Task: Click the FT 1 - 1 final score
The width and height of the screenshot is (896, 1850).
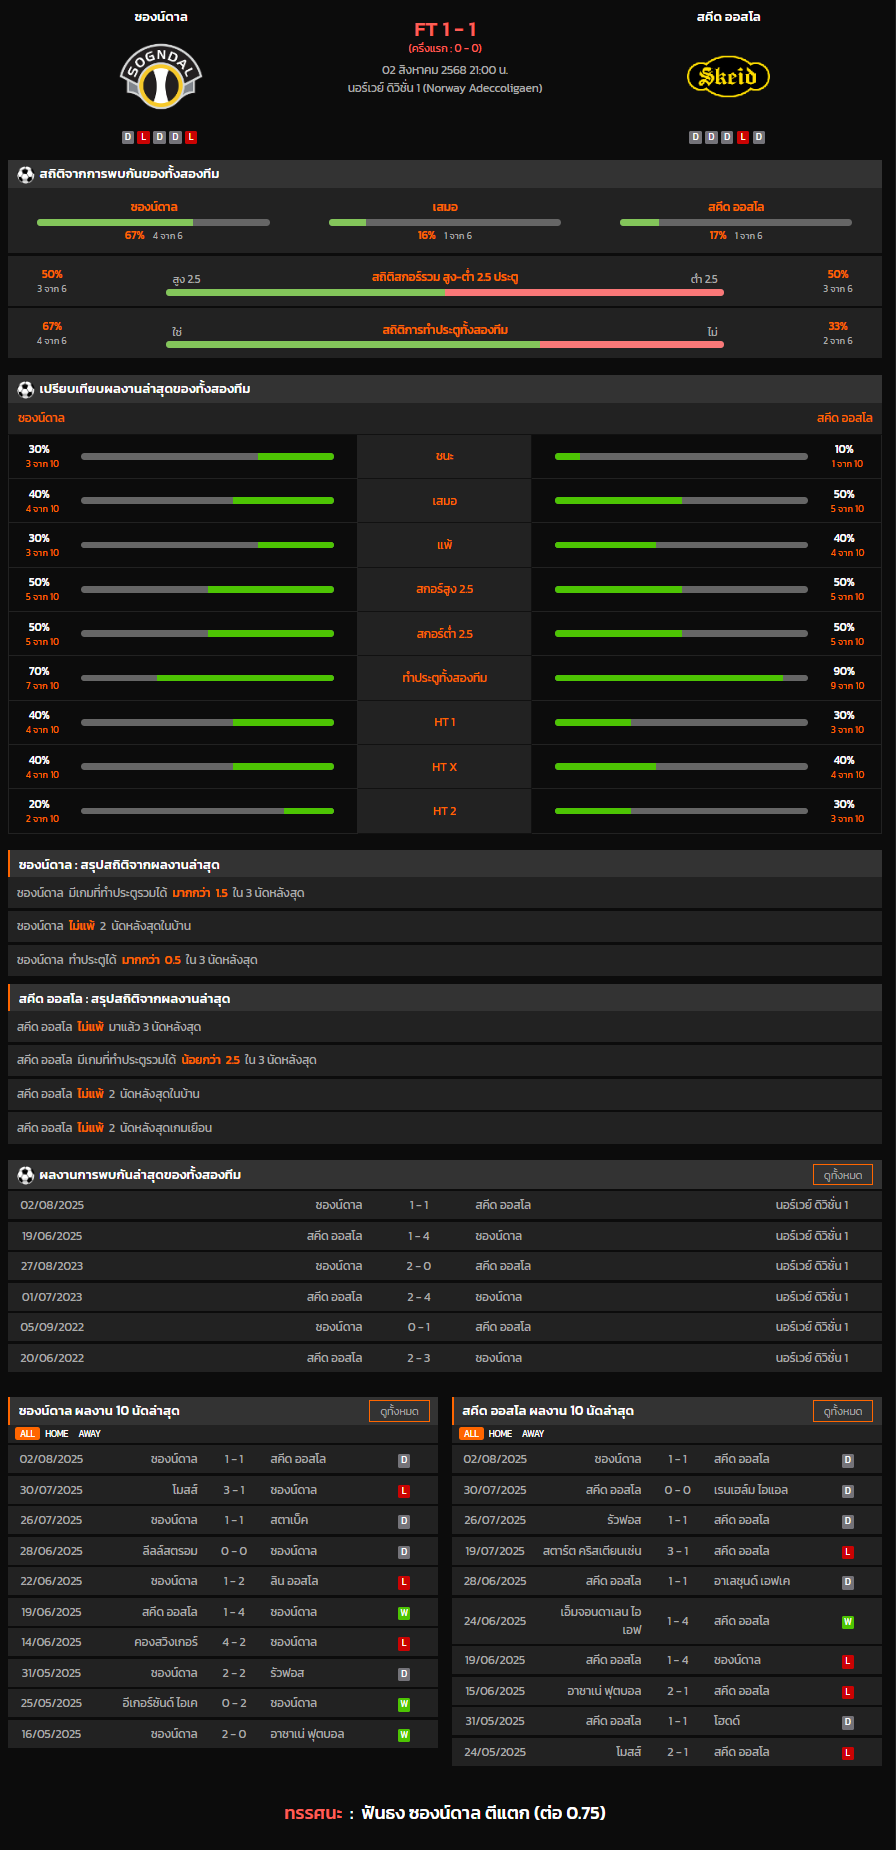Action: [445, 29]
